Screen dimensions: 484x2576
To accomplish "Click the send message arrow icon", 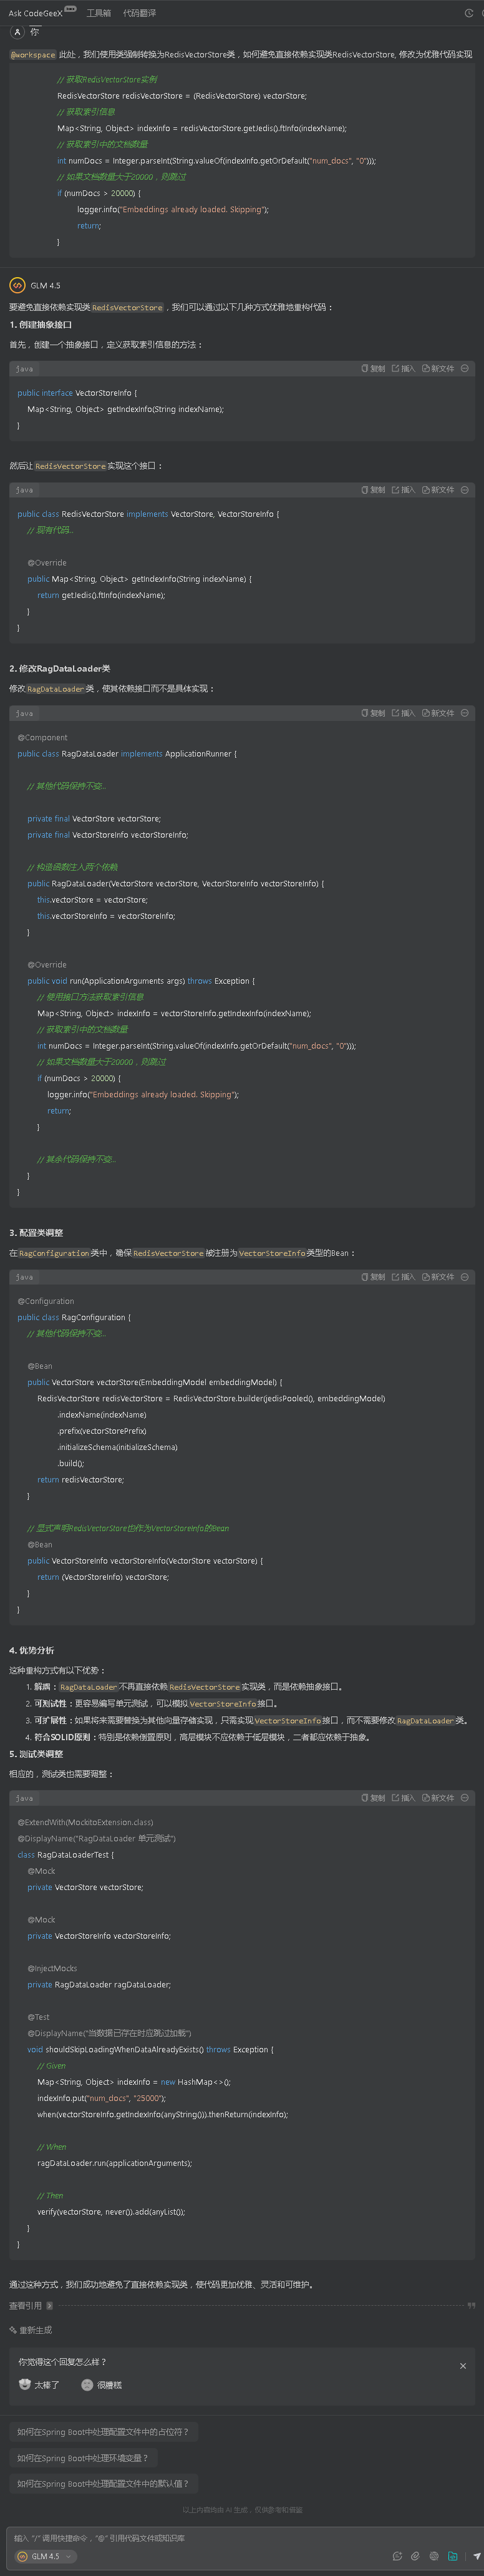I will click(x=477, y=2556).
